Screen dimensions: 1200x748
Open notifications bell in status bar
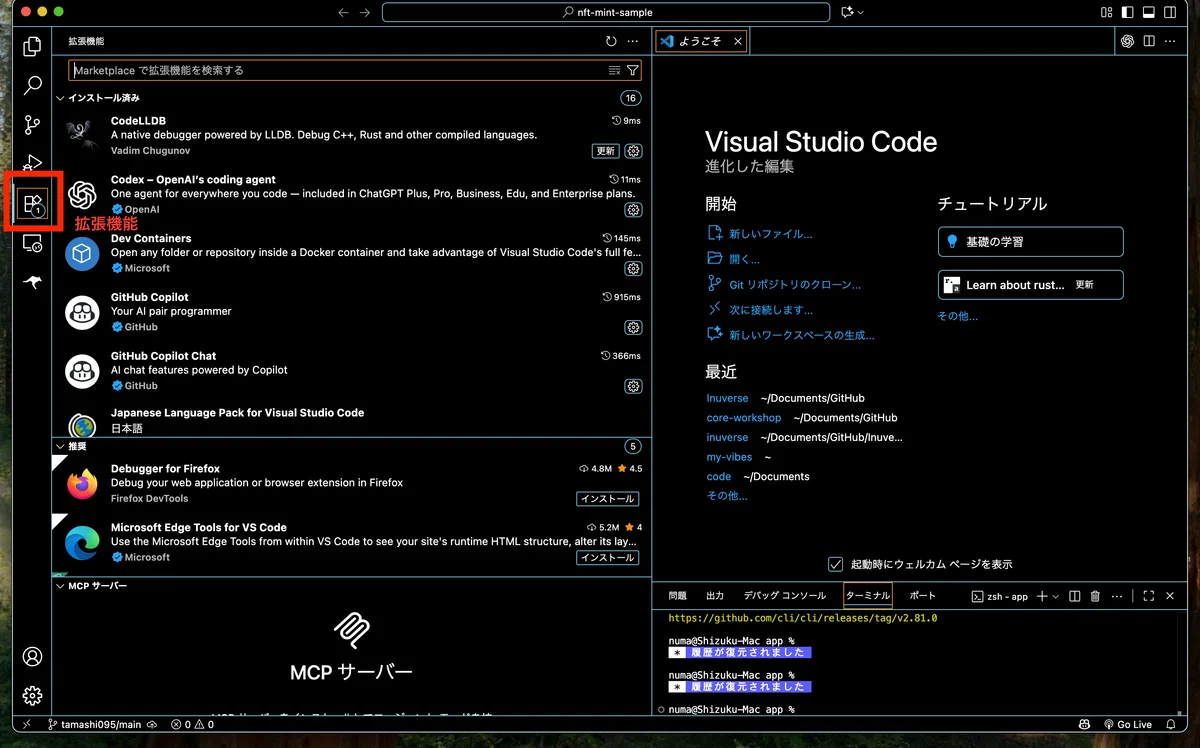point(1172,724)
